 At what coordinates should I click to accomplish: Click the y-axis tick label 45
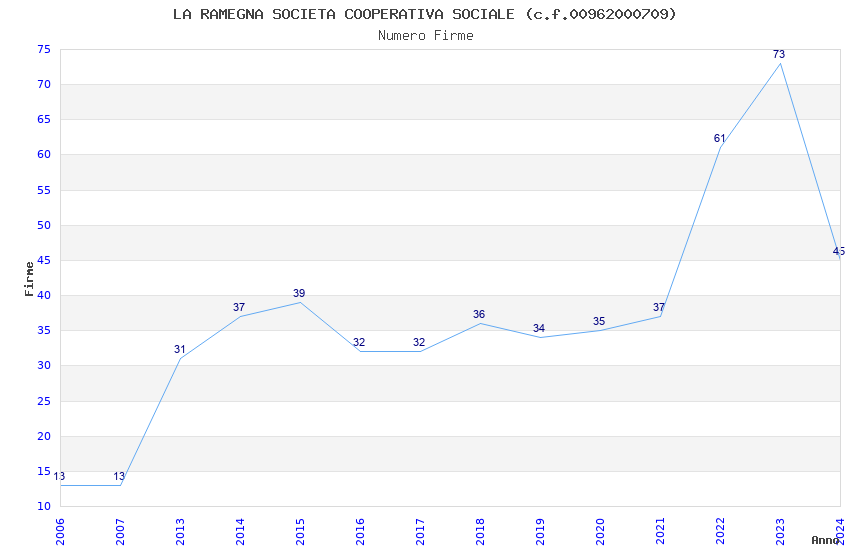(x=44, y=261)
